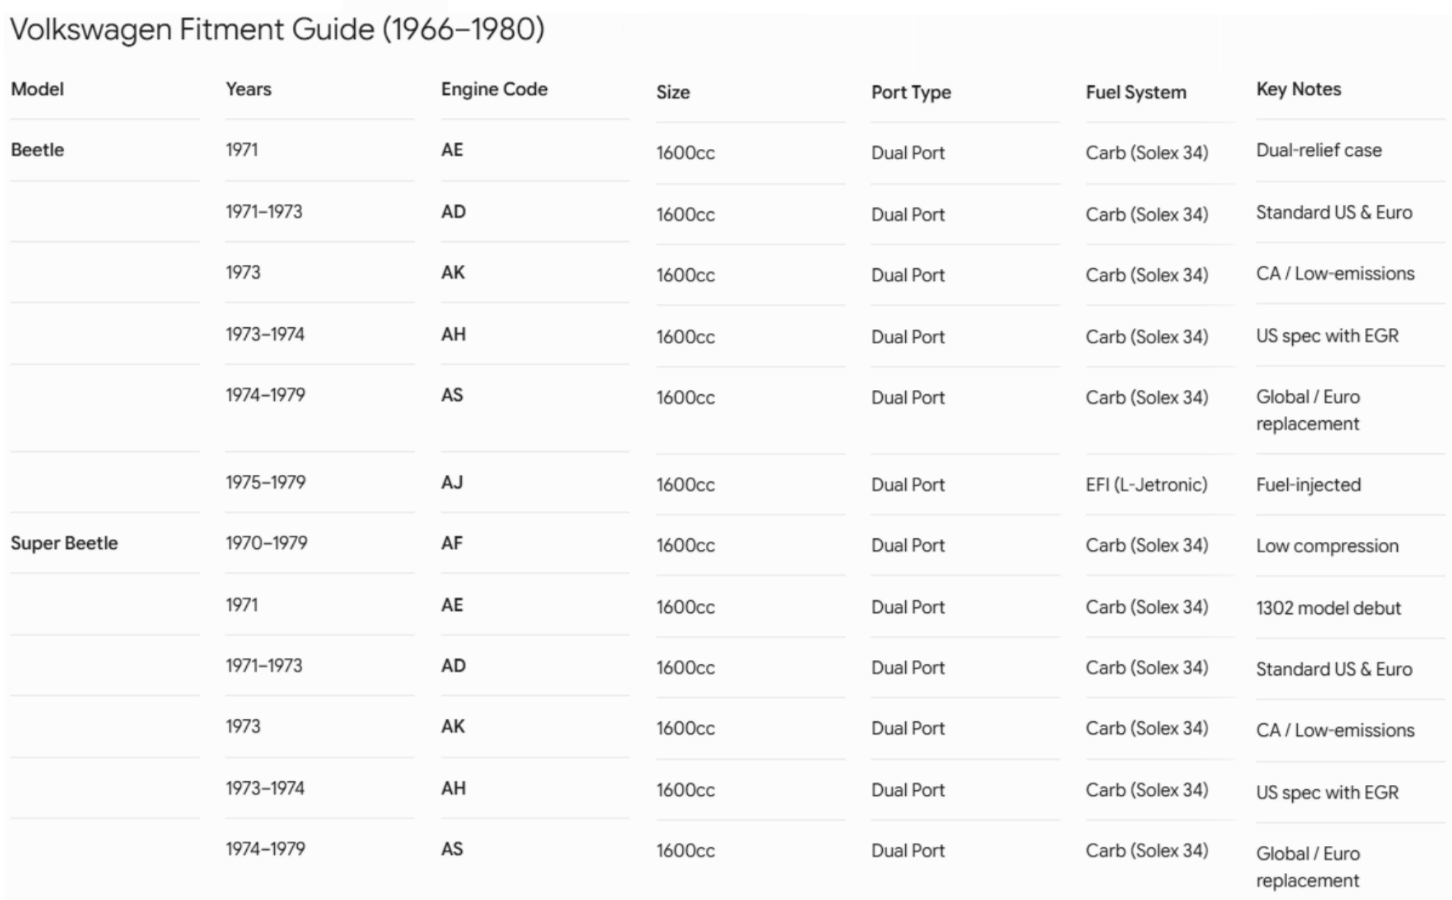This screenshot has width=1452, height=900.
Task: Select the Key Notes column header
Action: tap(1298, 89)
